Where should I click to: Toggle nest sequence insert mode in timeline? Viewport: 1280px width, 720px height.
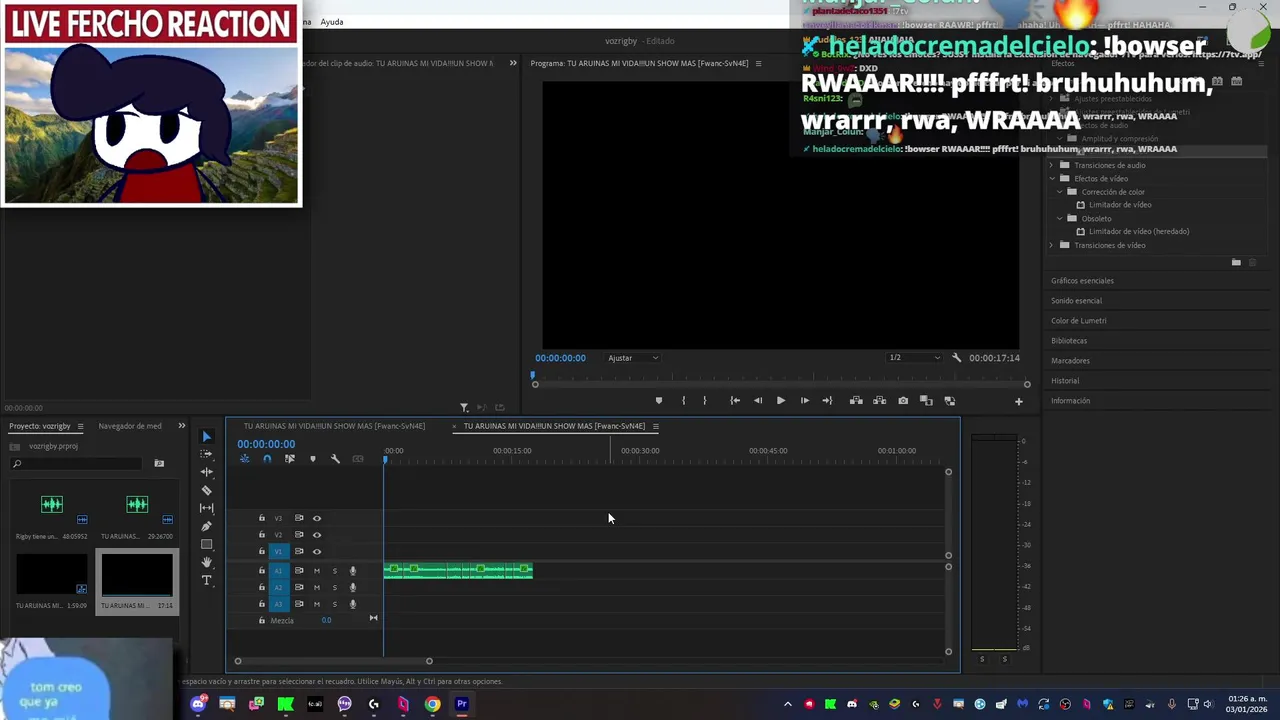pos(244,459)
